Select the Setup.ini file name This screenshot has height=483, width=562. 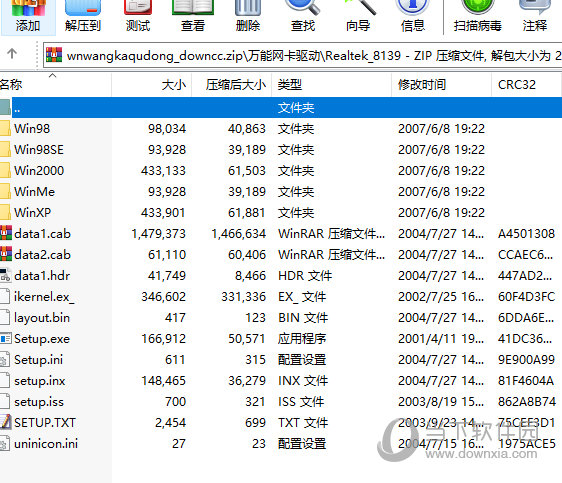pyautogui.click(x=38, y=360)
